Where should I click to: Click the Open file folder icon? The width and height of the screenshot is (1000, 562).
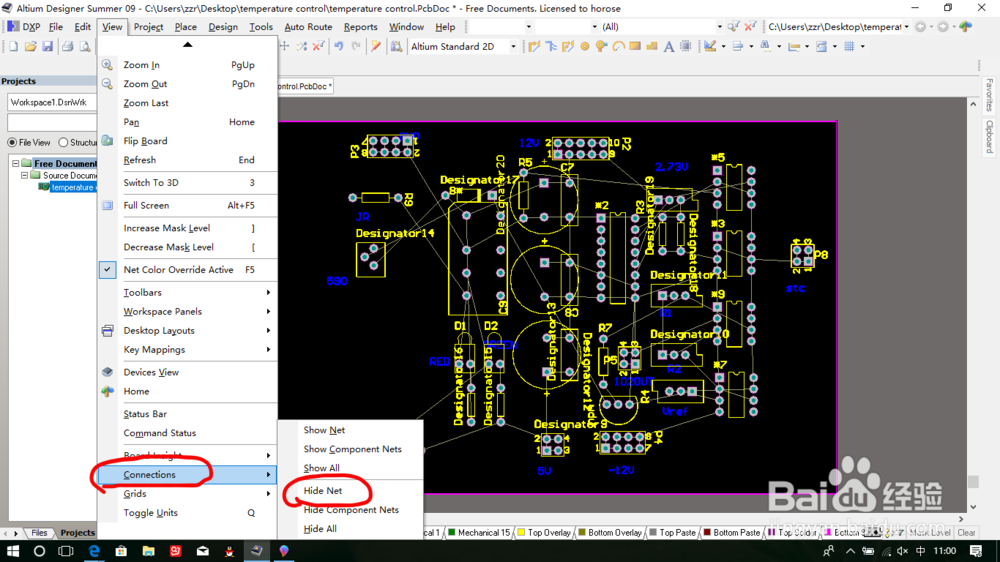pos(31,47)
